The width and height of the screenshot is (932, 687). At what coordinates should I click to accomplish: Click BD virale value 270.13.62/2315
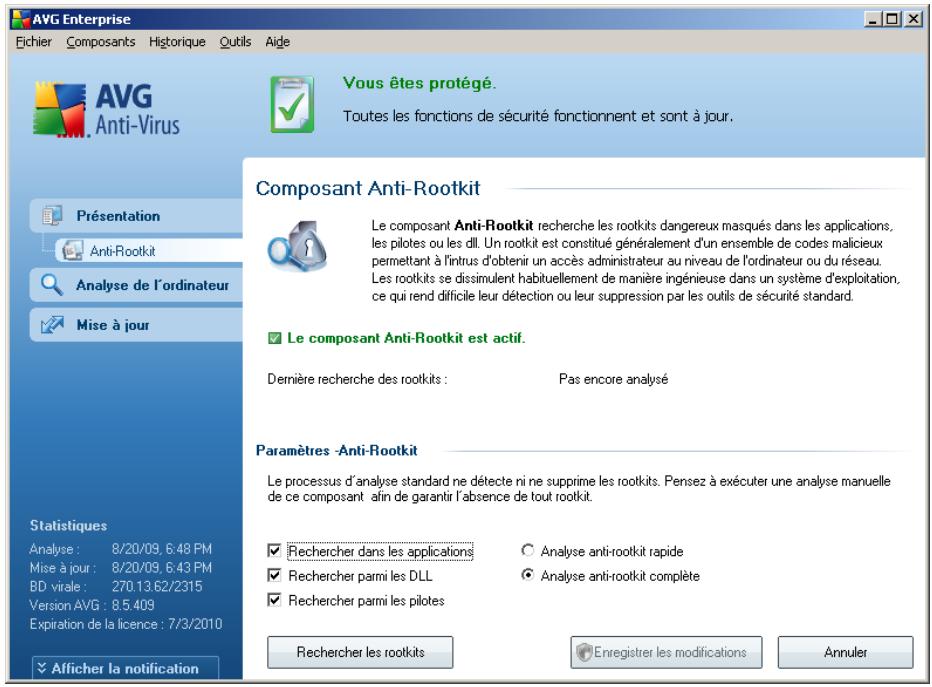[x=157, y=587]
